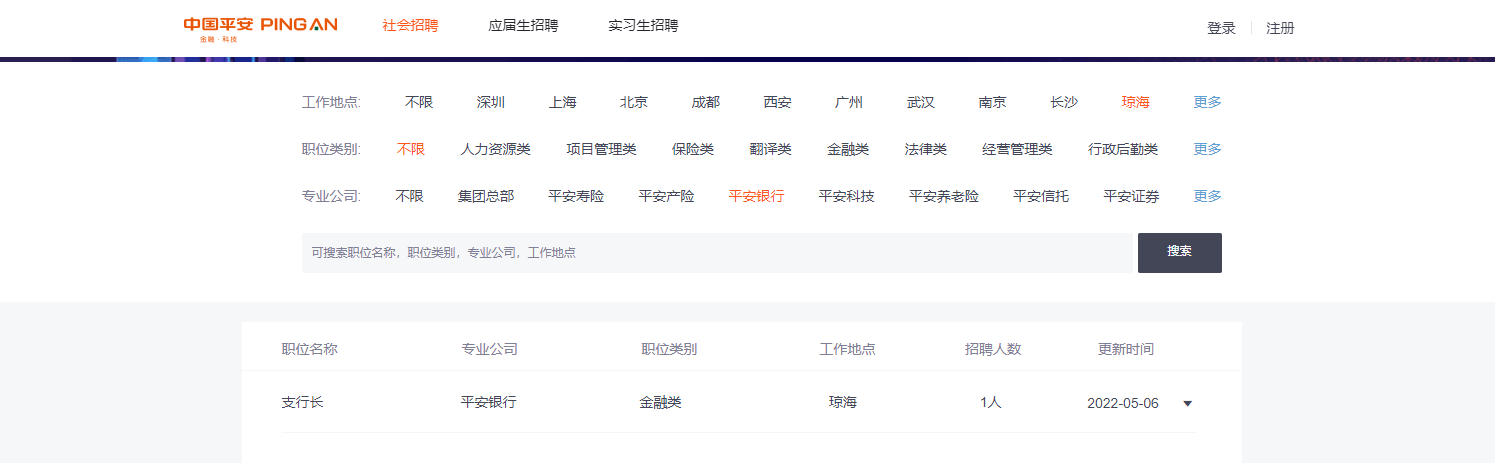This screenshot has width=1495, height=463.
Task: Click the 2022-05-06 update date
Action: click(1123, 403)
